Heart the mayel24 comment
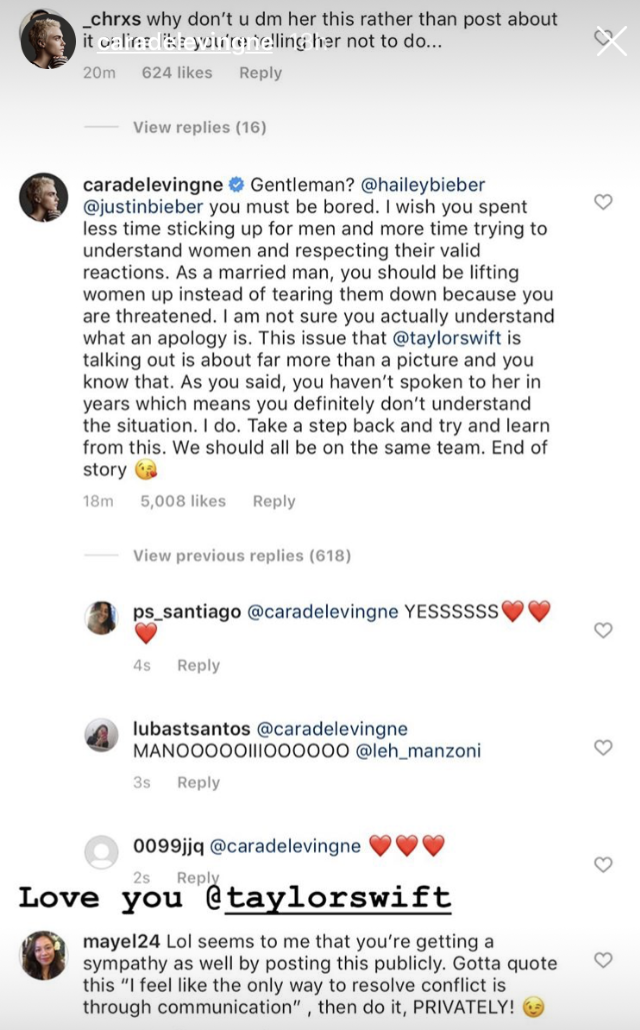The width and height of the screenshot is (640, 1030). [x=603, y=960]
